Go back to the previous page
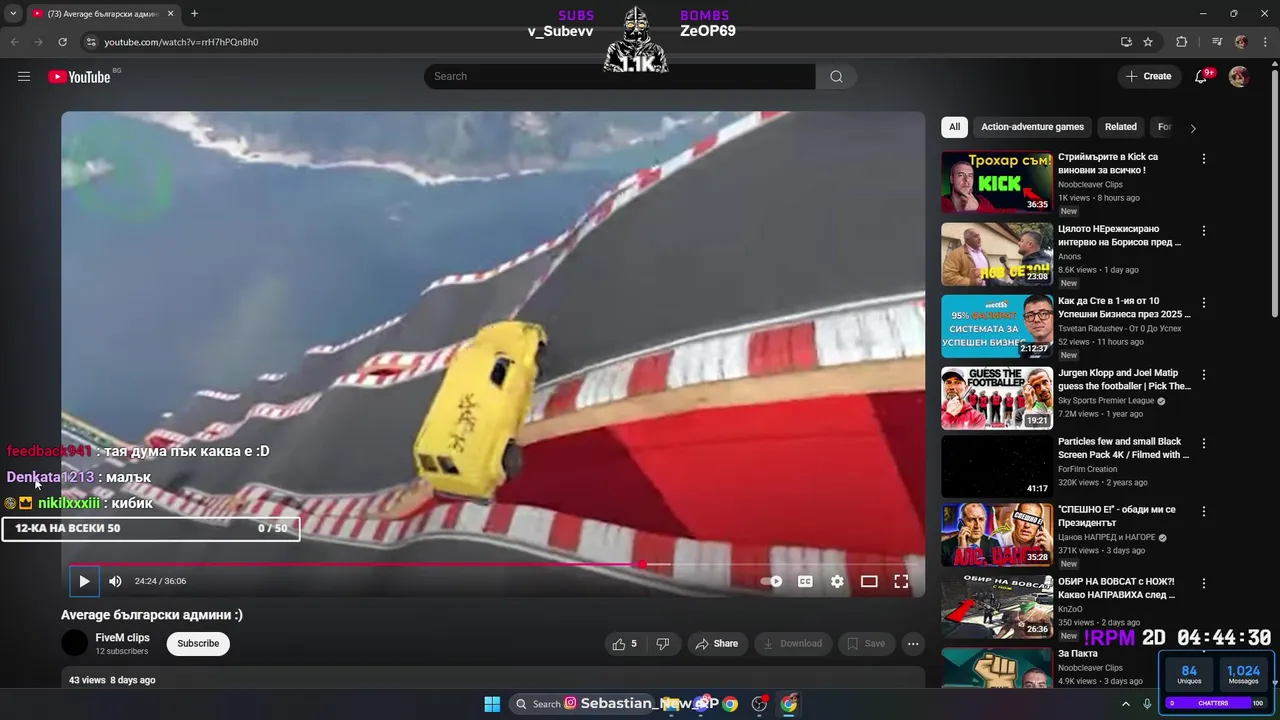The width and height of the screenshot is (1280, 720). (x=14, y=42)
